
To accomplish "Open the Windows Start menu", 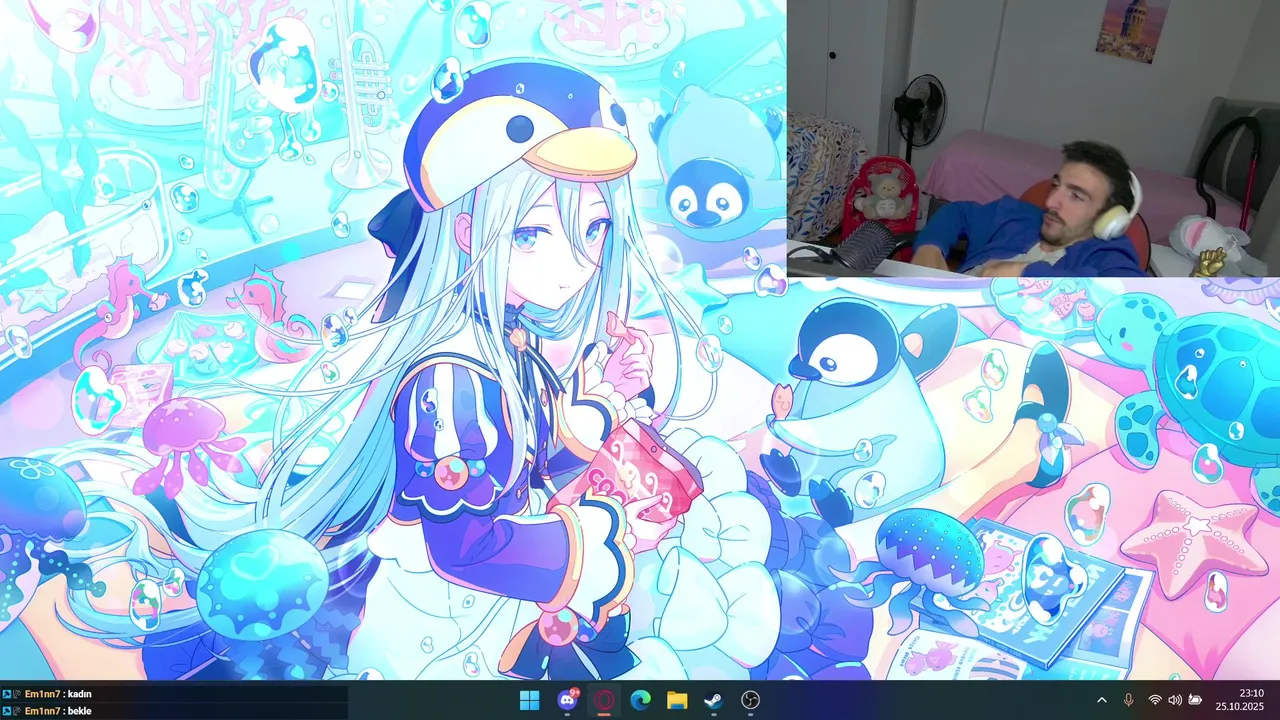I will pos(530,701).
